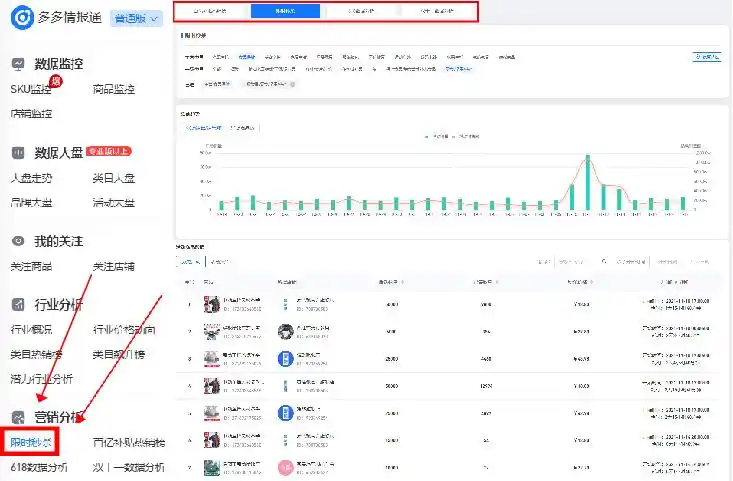Viewport: 733px width, 481px height.
Task: Click the 数据大盘 section icon
Action: pyautogui.click(x=18, y=153)
